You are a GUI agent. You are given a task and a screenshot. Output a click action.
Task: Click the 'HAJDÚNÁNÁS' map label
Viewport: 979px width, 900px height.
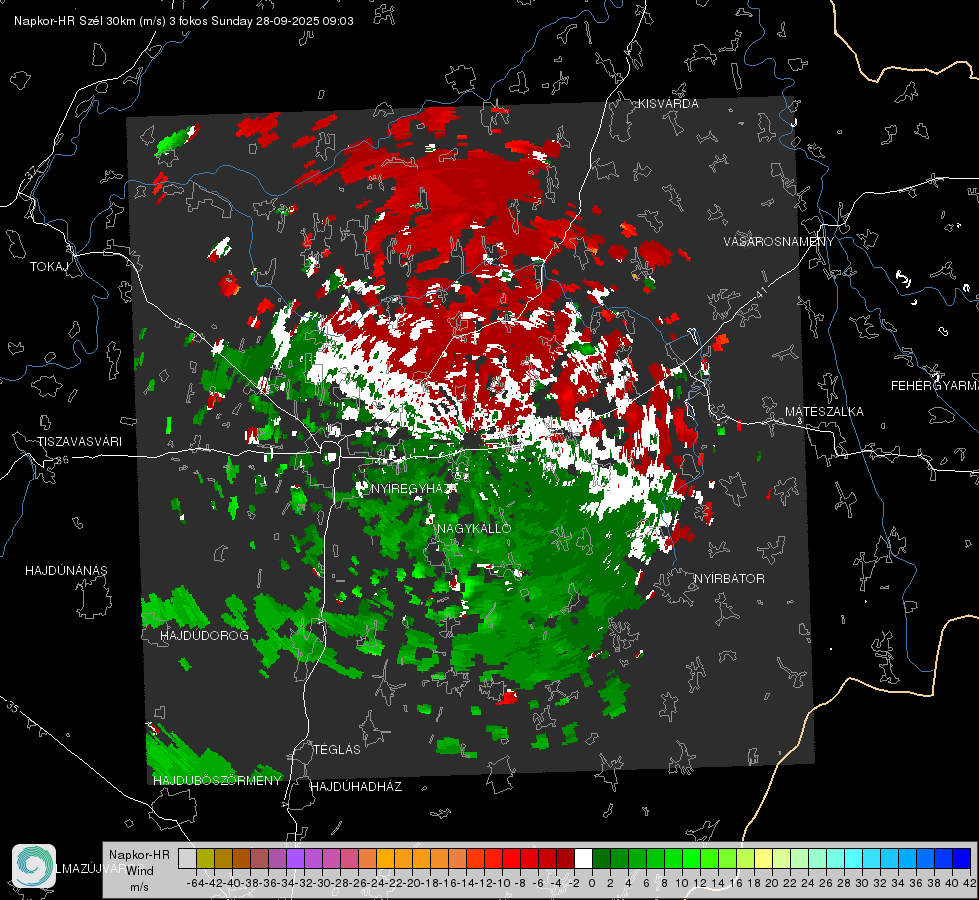pos(66,571)
